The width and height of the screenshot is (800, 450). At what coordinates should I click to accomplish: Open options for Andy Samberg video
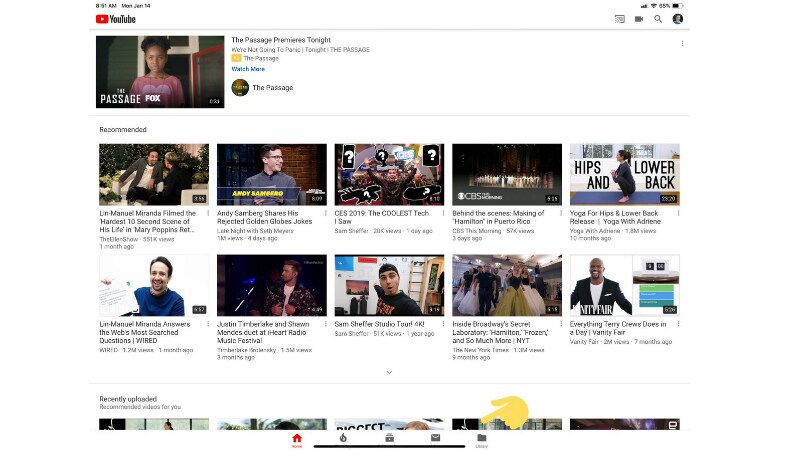click(326, 213)
